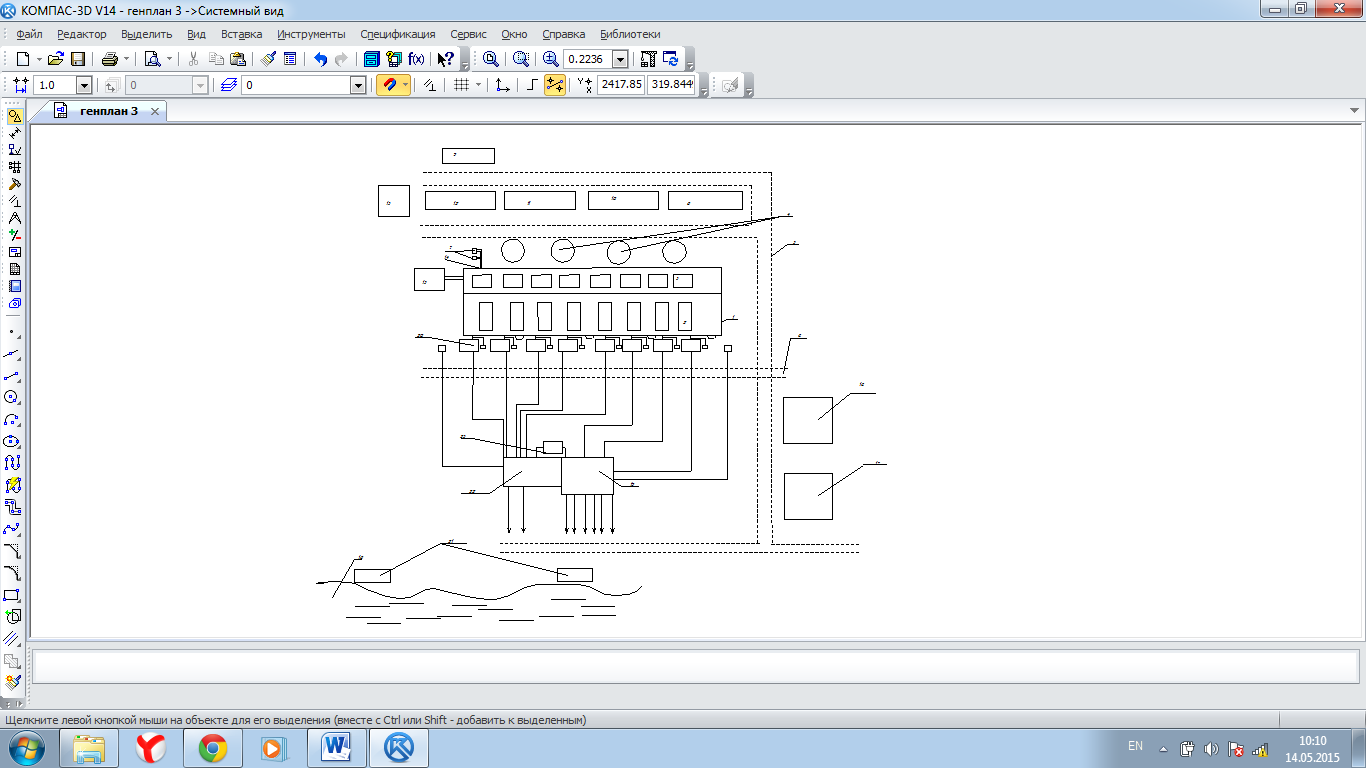Expand the zoom scale 0.2236 dropdown
Screen dimensions: 1366x768
620,60
